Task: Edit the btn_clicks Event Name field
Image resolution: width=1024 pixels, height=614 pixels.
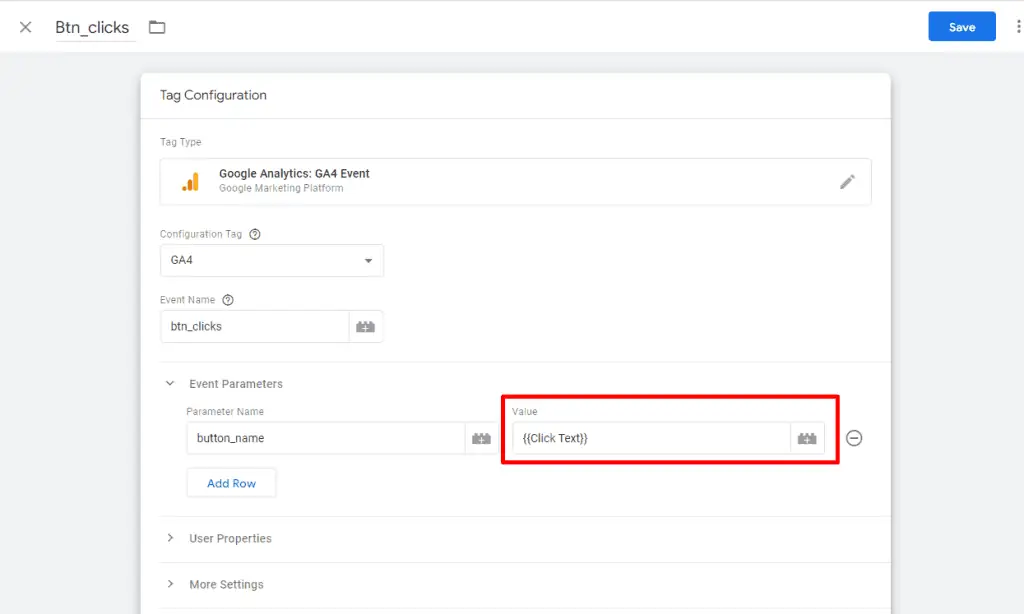Action: pyautogui.click(x=255, y=326)
